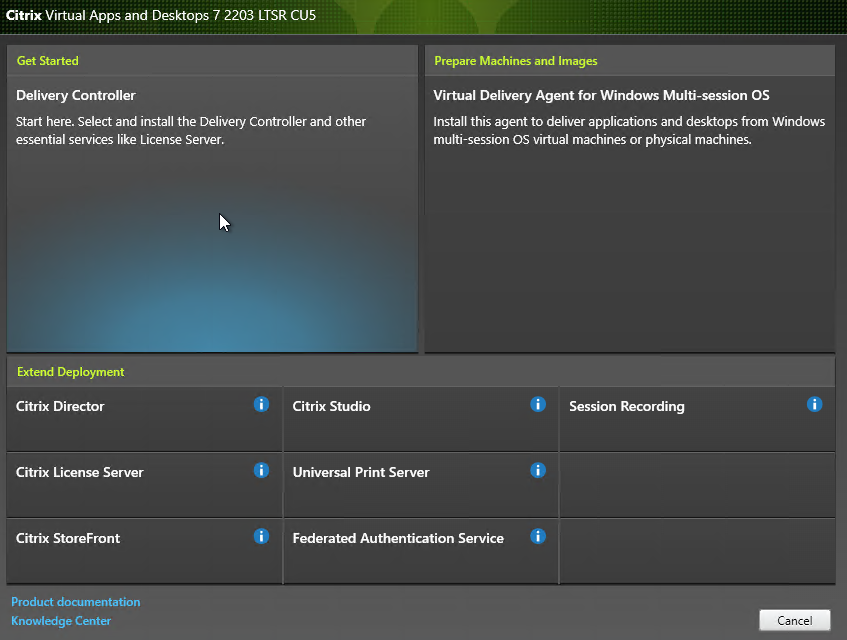Click the info icon for Citrix Director
Image resolution: width=847 pixels, height=640 pixels.
tap(261, 404)
